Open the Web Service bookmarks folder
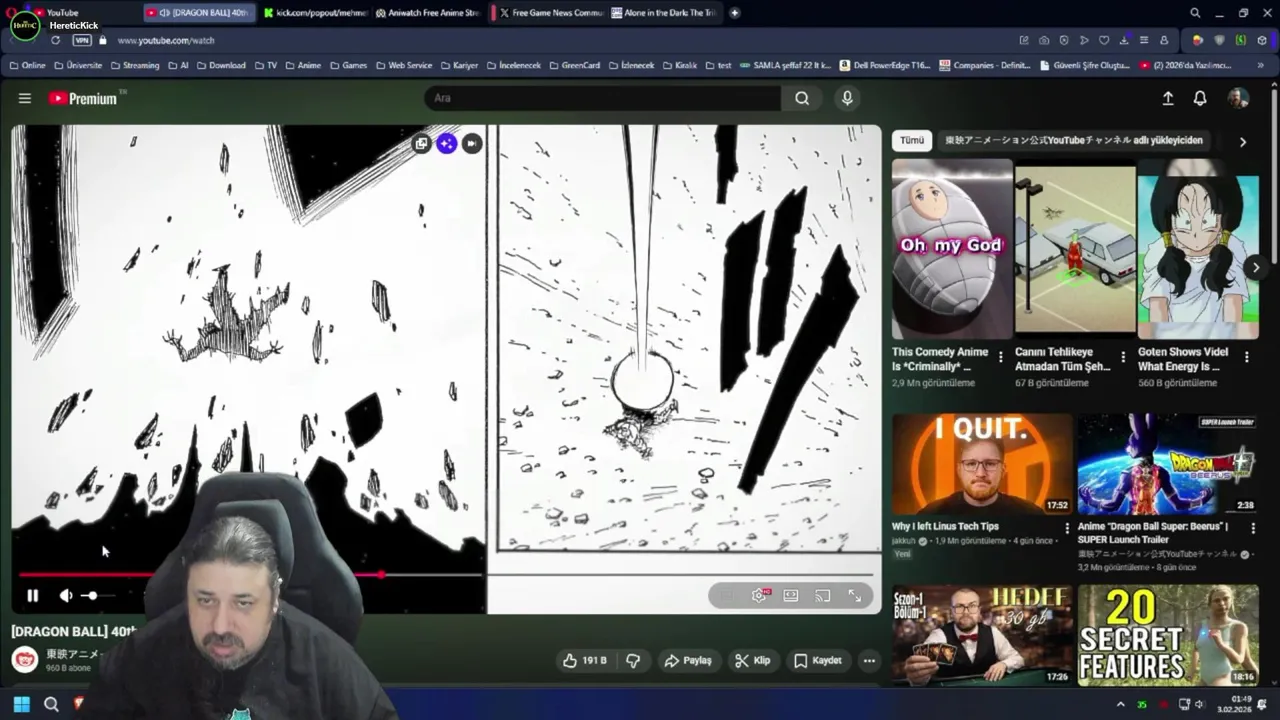The image size is (1280, 720). point(403,65)
